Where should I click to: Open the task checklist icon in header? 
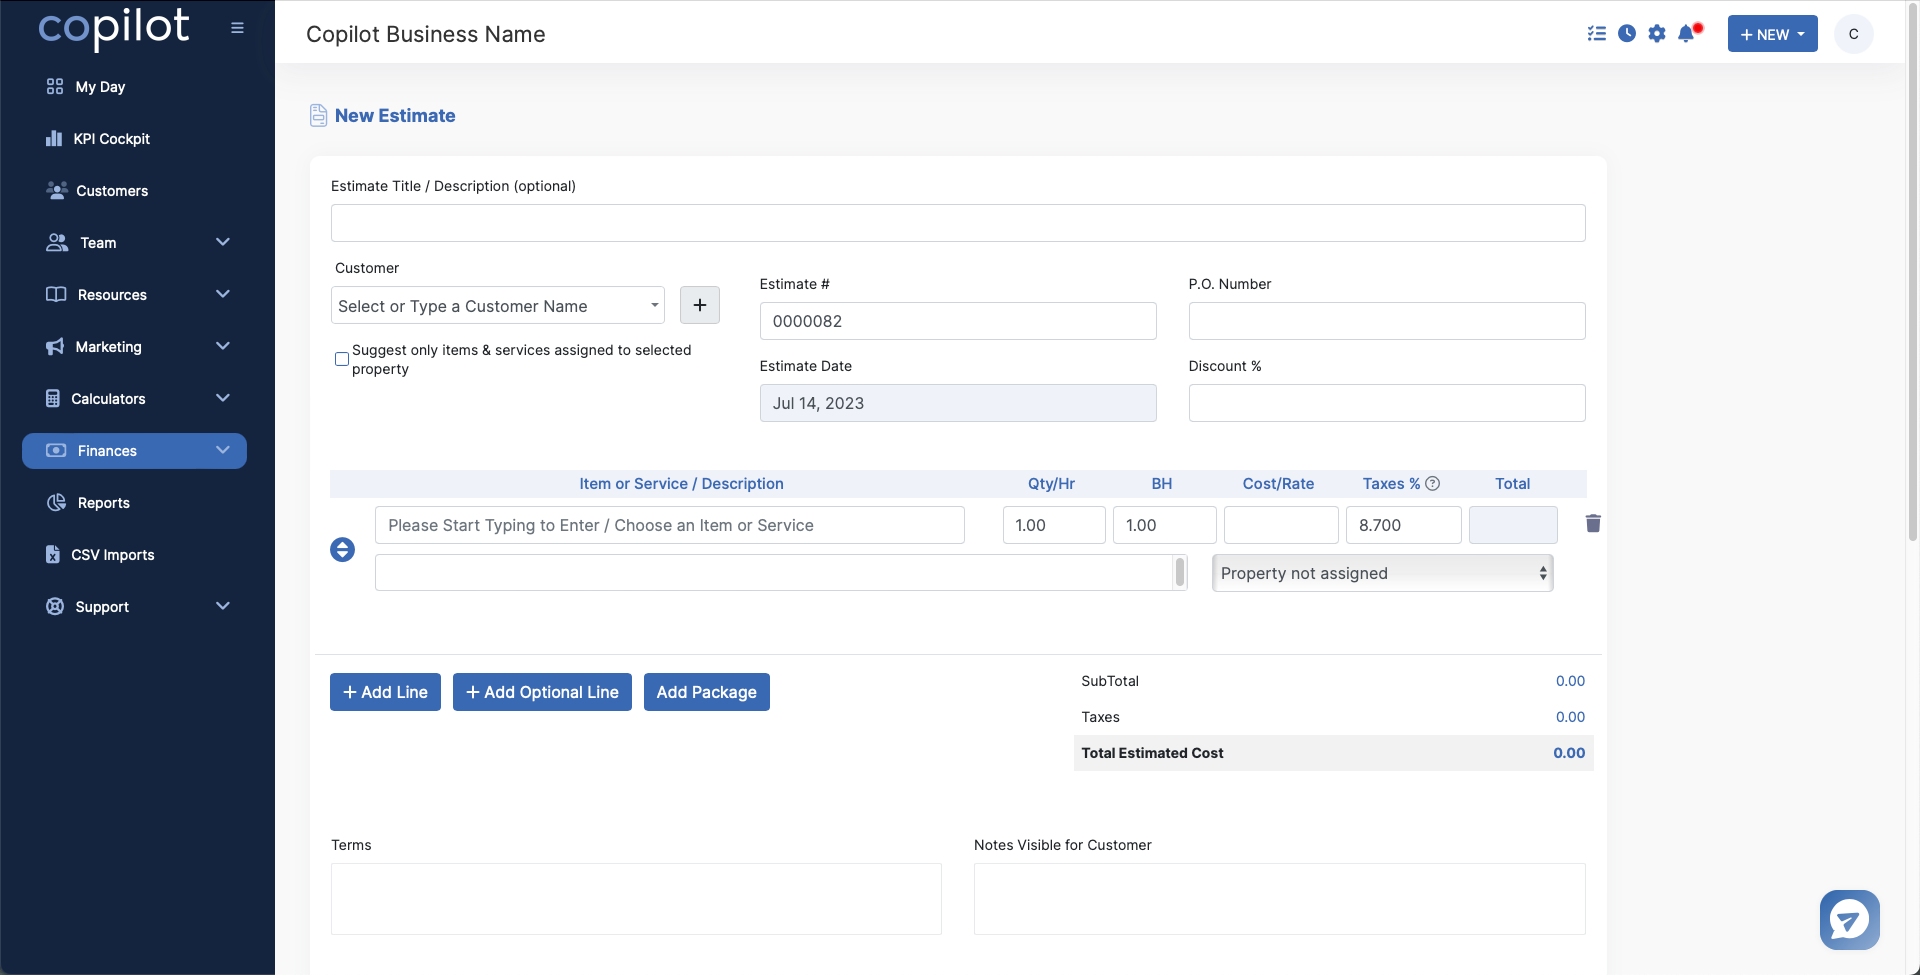pyautogui.click(x=1597, y=34)
